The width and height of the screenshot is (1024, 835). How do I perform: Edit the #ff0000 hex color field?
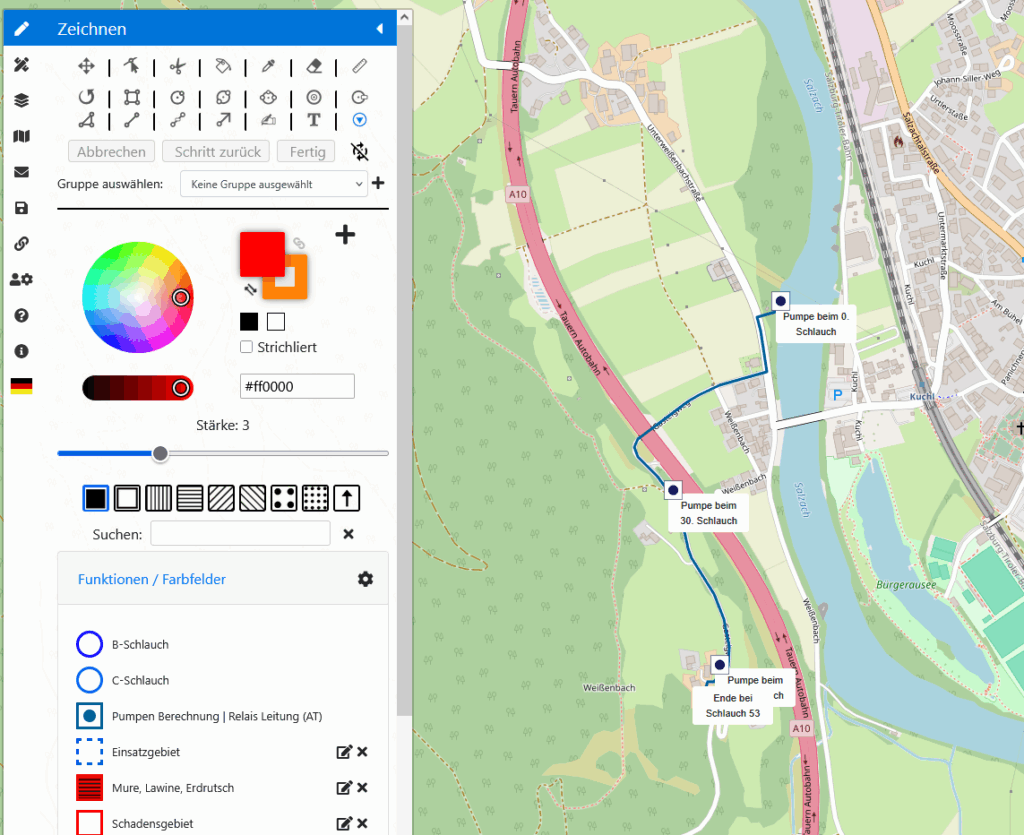pyautogui.click(x=297, y=386)
